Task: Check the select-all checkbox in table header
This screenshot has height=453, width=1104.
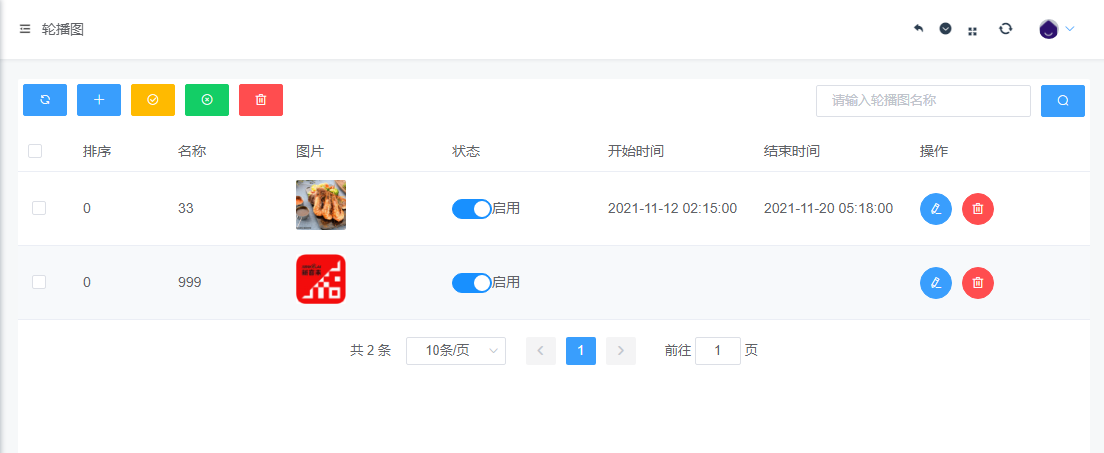Action: pos(35,151)
